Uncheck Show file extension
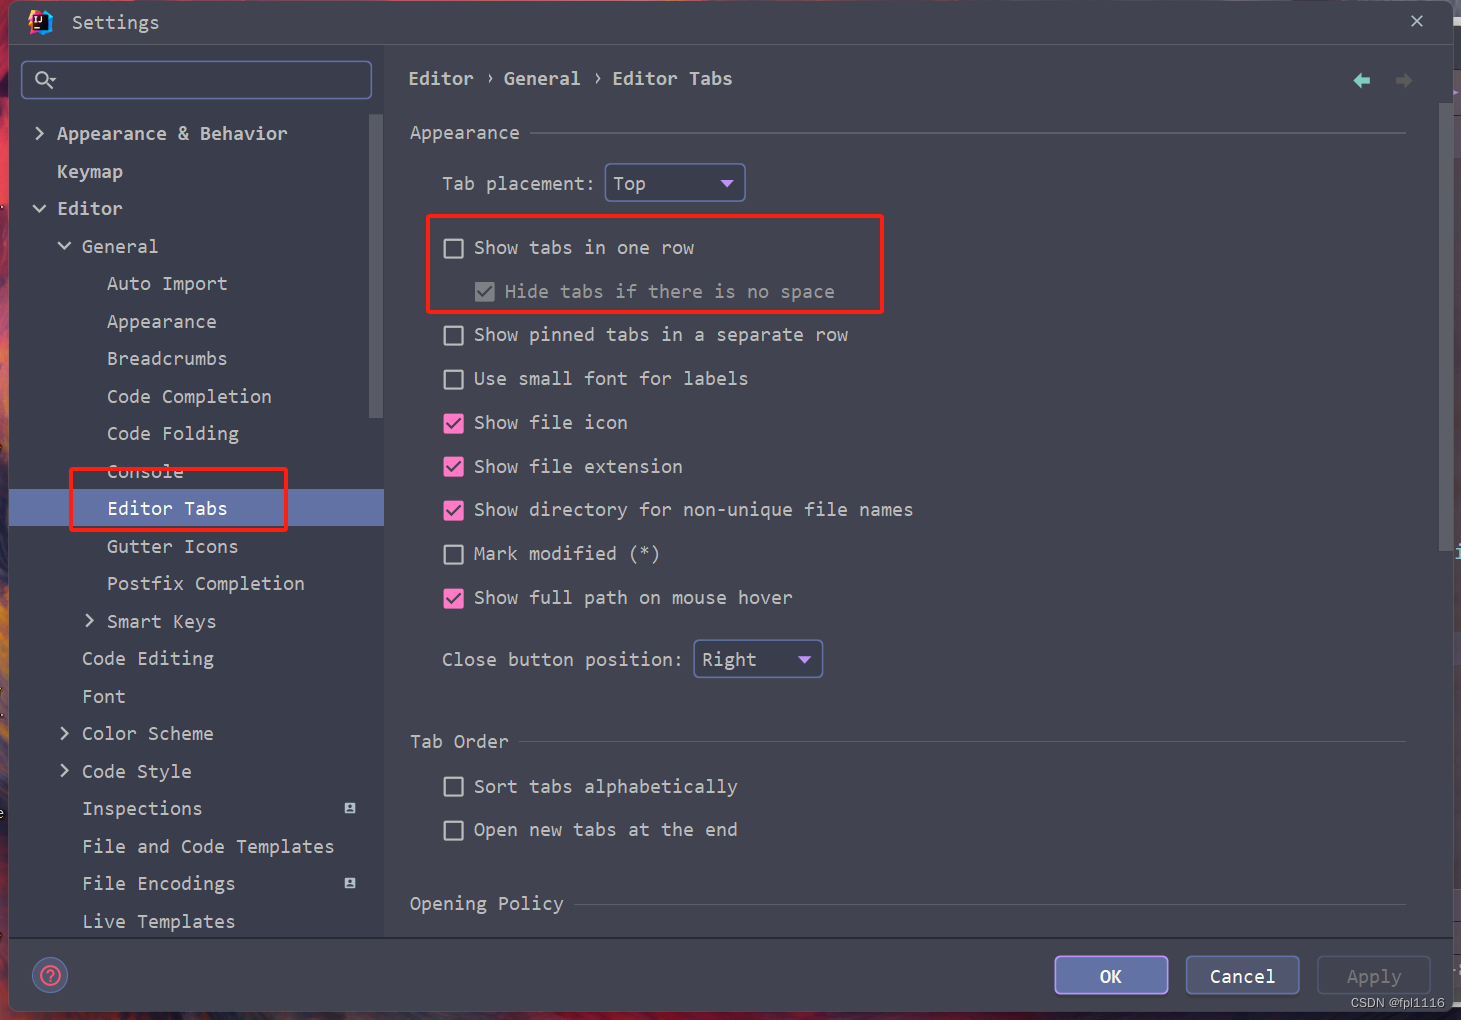Image resolution: width=1461 pixels, height=1020 pixels. pos(454,467)
